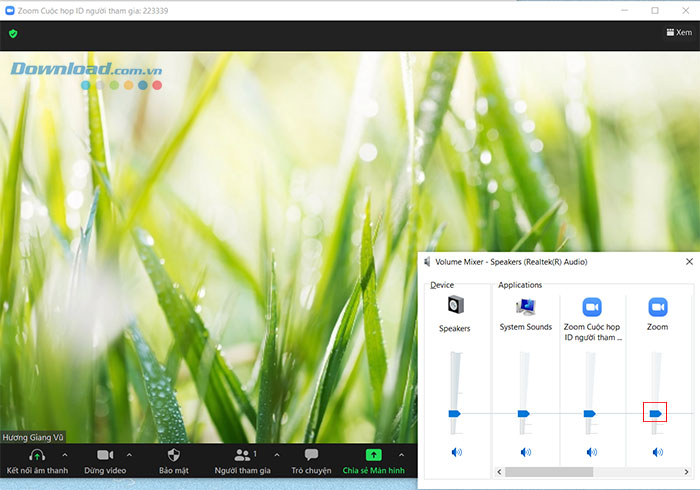Stop video with Dừng video camera icon

click(104, 455)
